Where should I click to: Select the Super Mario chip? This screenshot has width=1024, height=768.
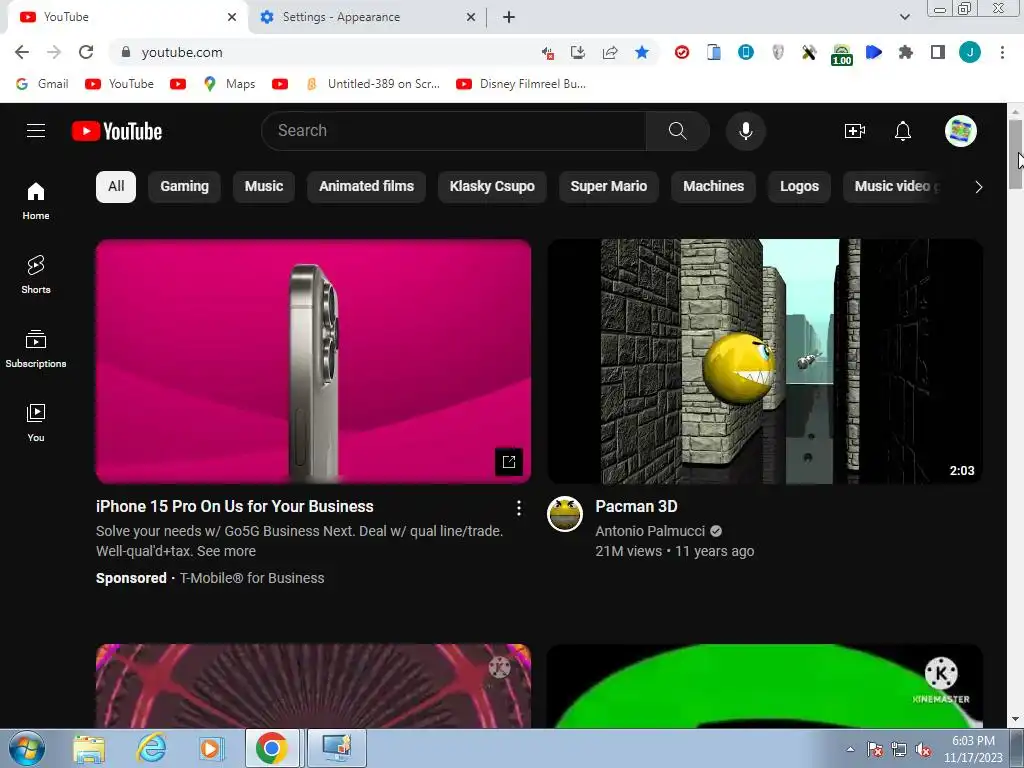609,187
